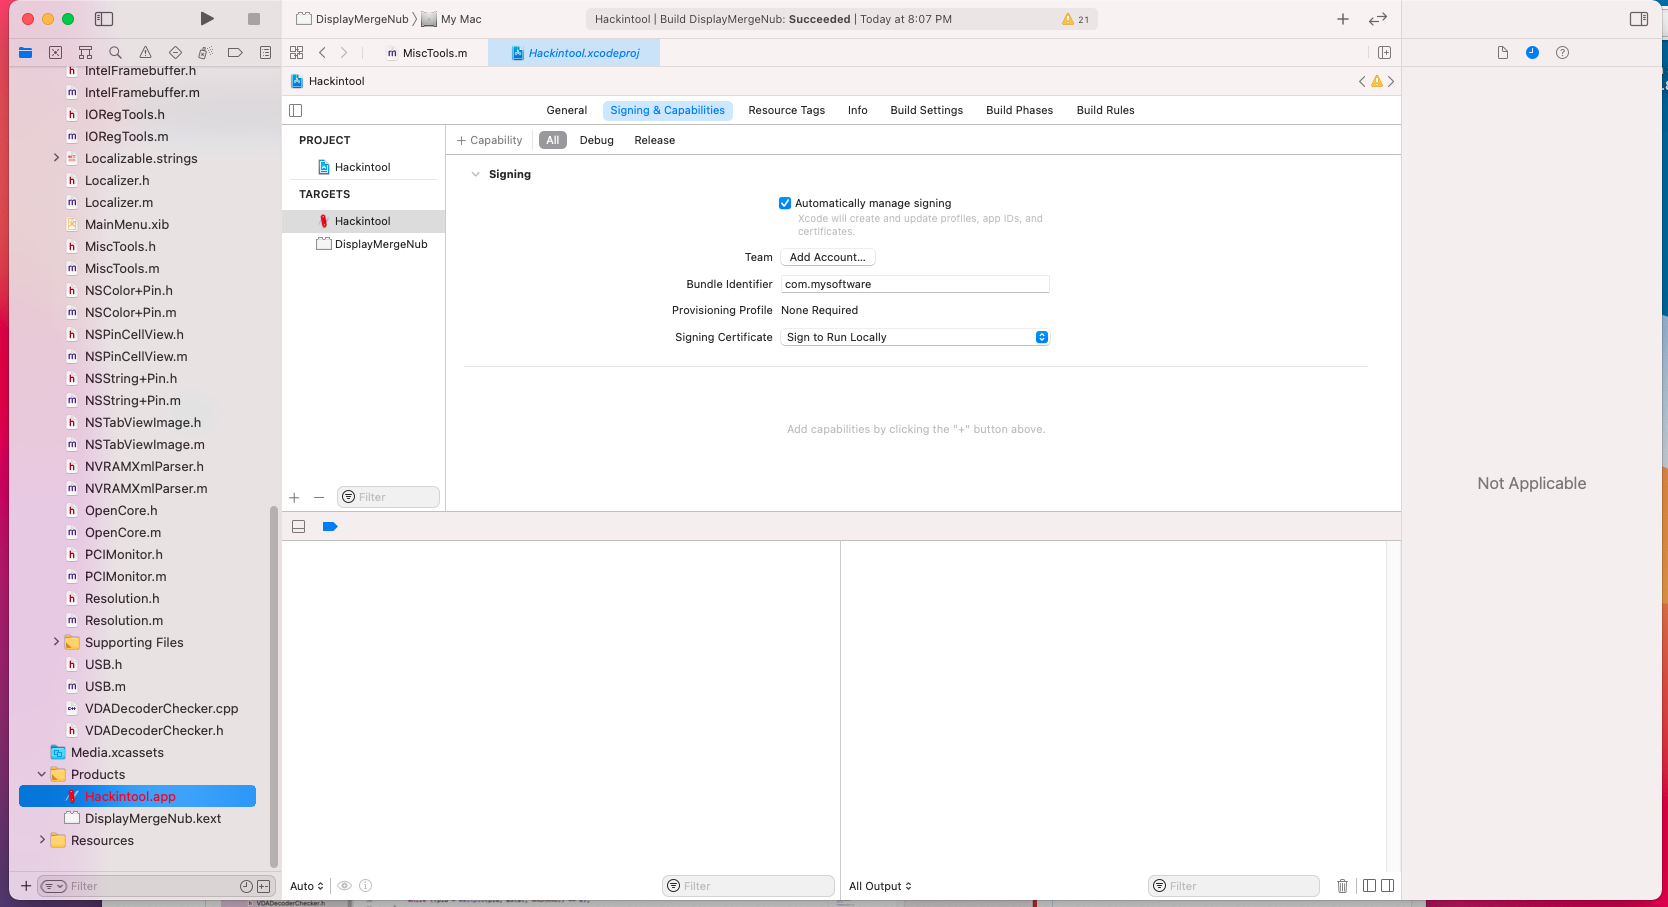
Task: Select the Issue navigator warning triangle
Action: 145,52
